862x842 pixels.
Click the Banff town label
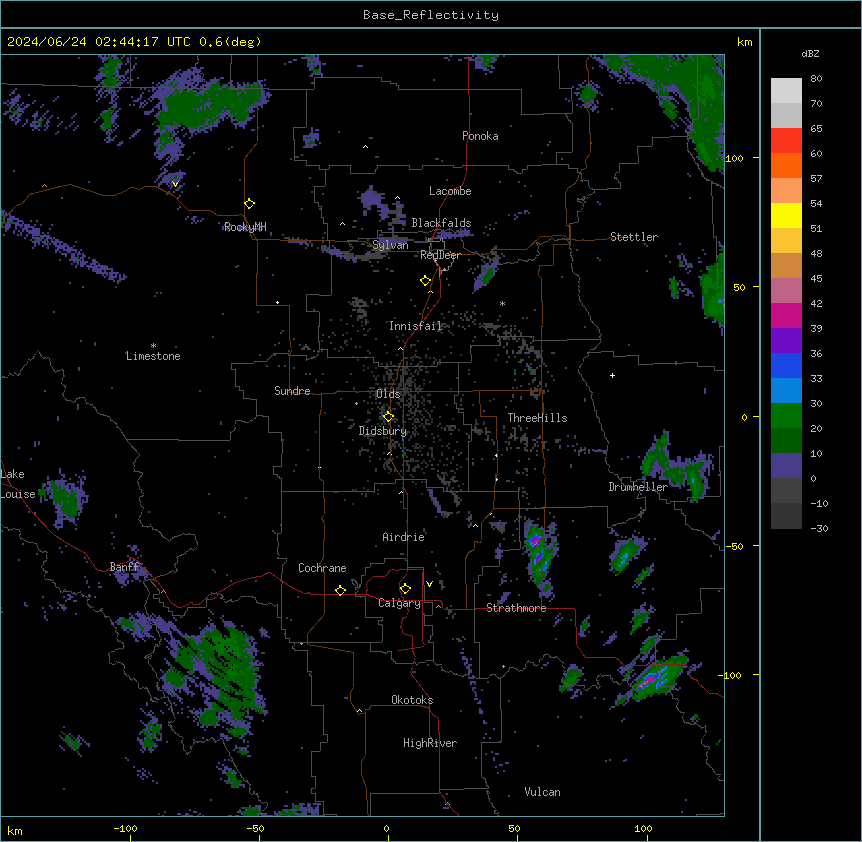click(x=124, y=567)
